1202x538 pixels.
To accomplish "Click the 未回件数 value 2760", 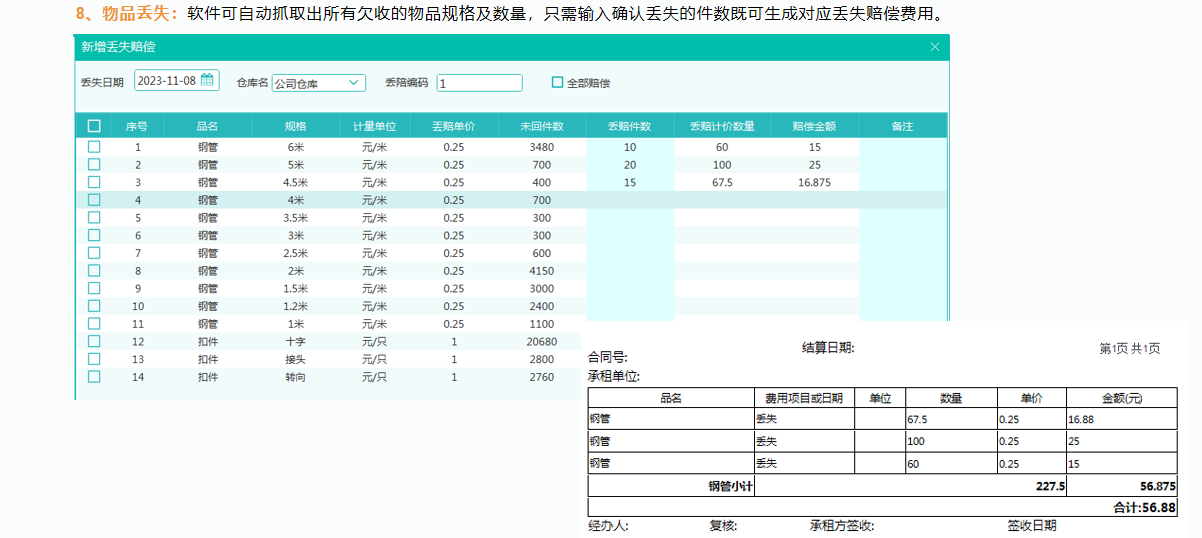I will point(541,377).
